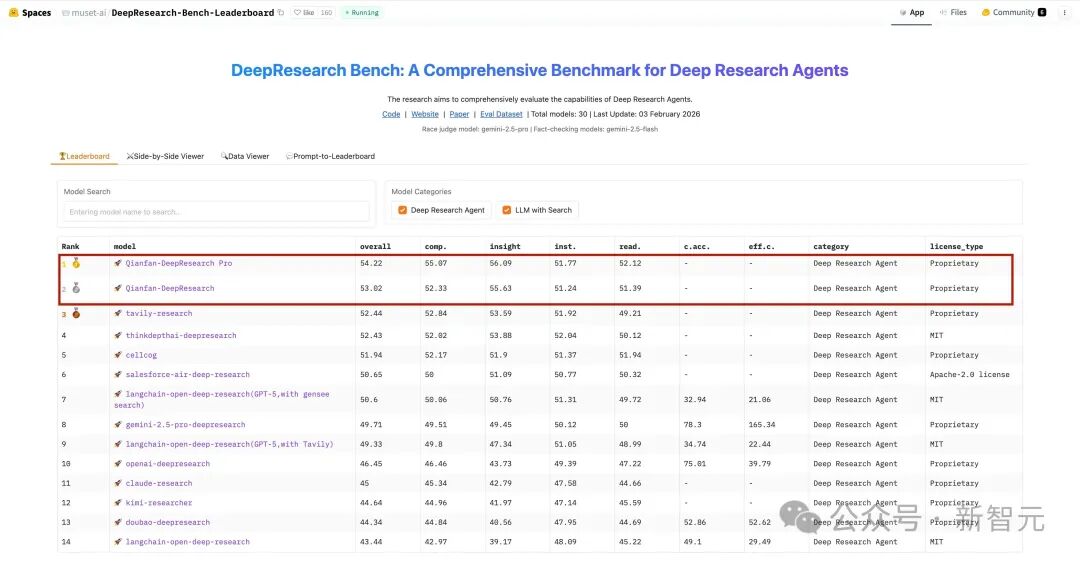The image size is (1080, 562).
Task: Open gemini-2.5-pro-deepresearch model link
Action: [x=185, y=425]
